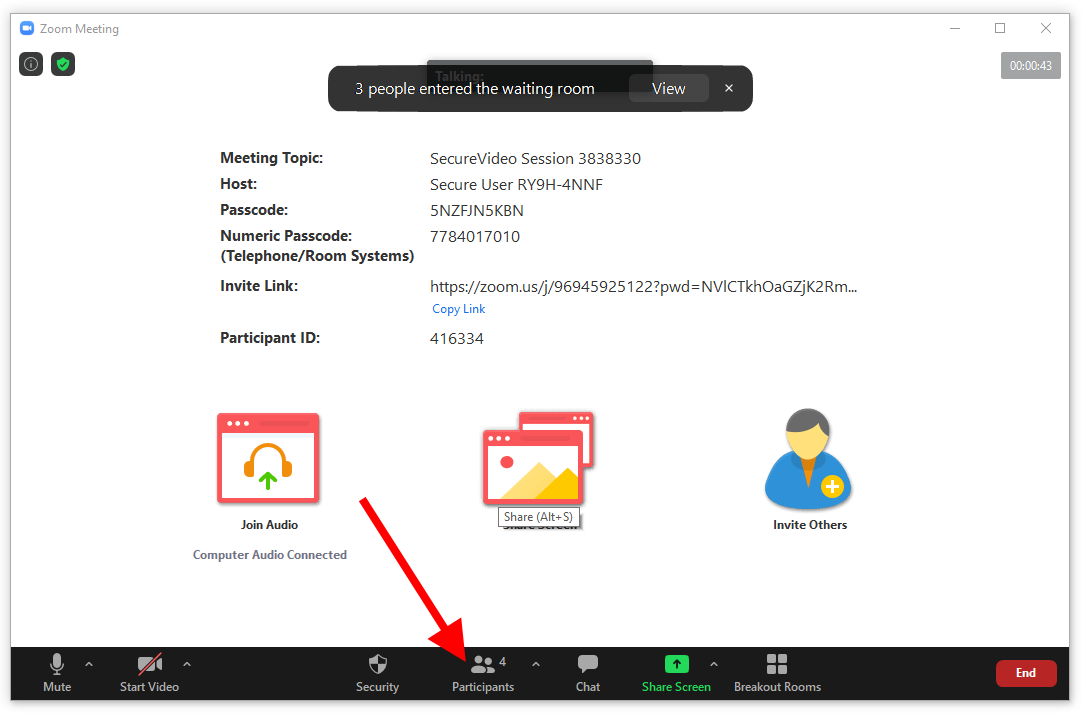Open the Participants panel
This screenshot has width=1081, height=713.
pyautogui.click(x=483, y=672)
